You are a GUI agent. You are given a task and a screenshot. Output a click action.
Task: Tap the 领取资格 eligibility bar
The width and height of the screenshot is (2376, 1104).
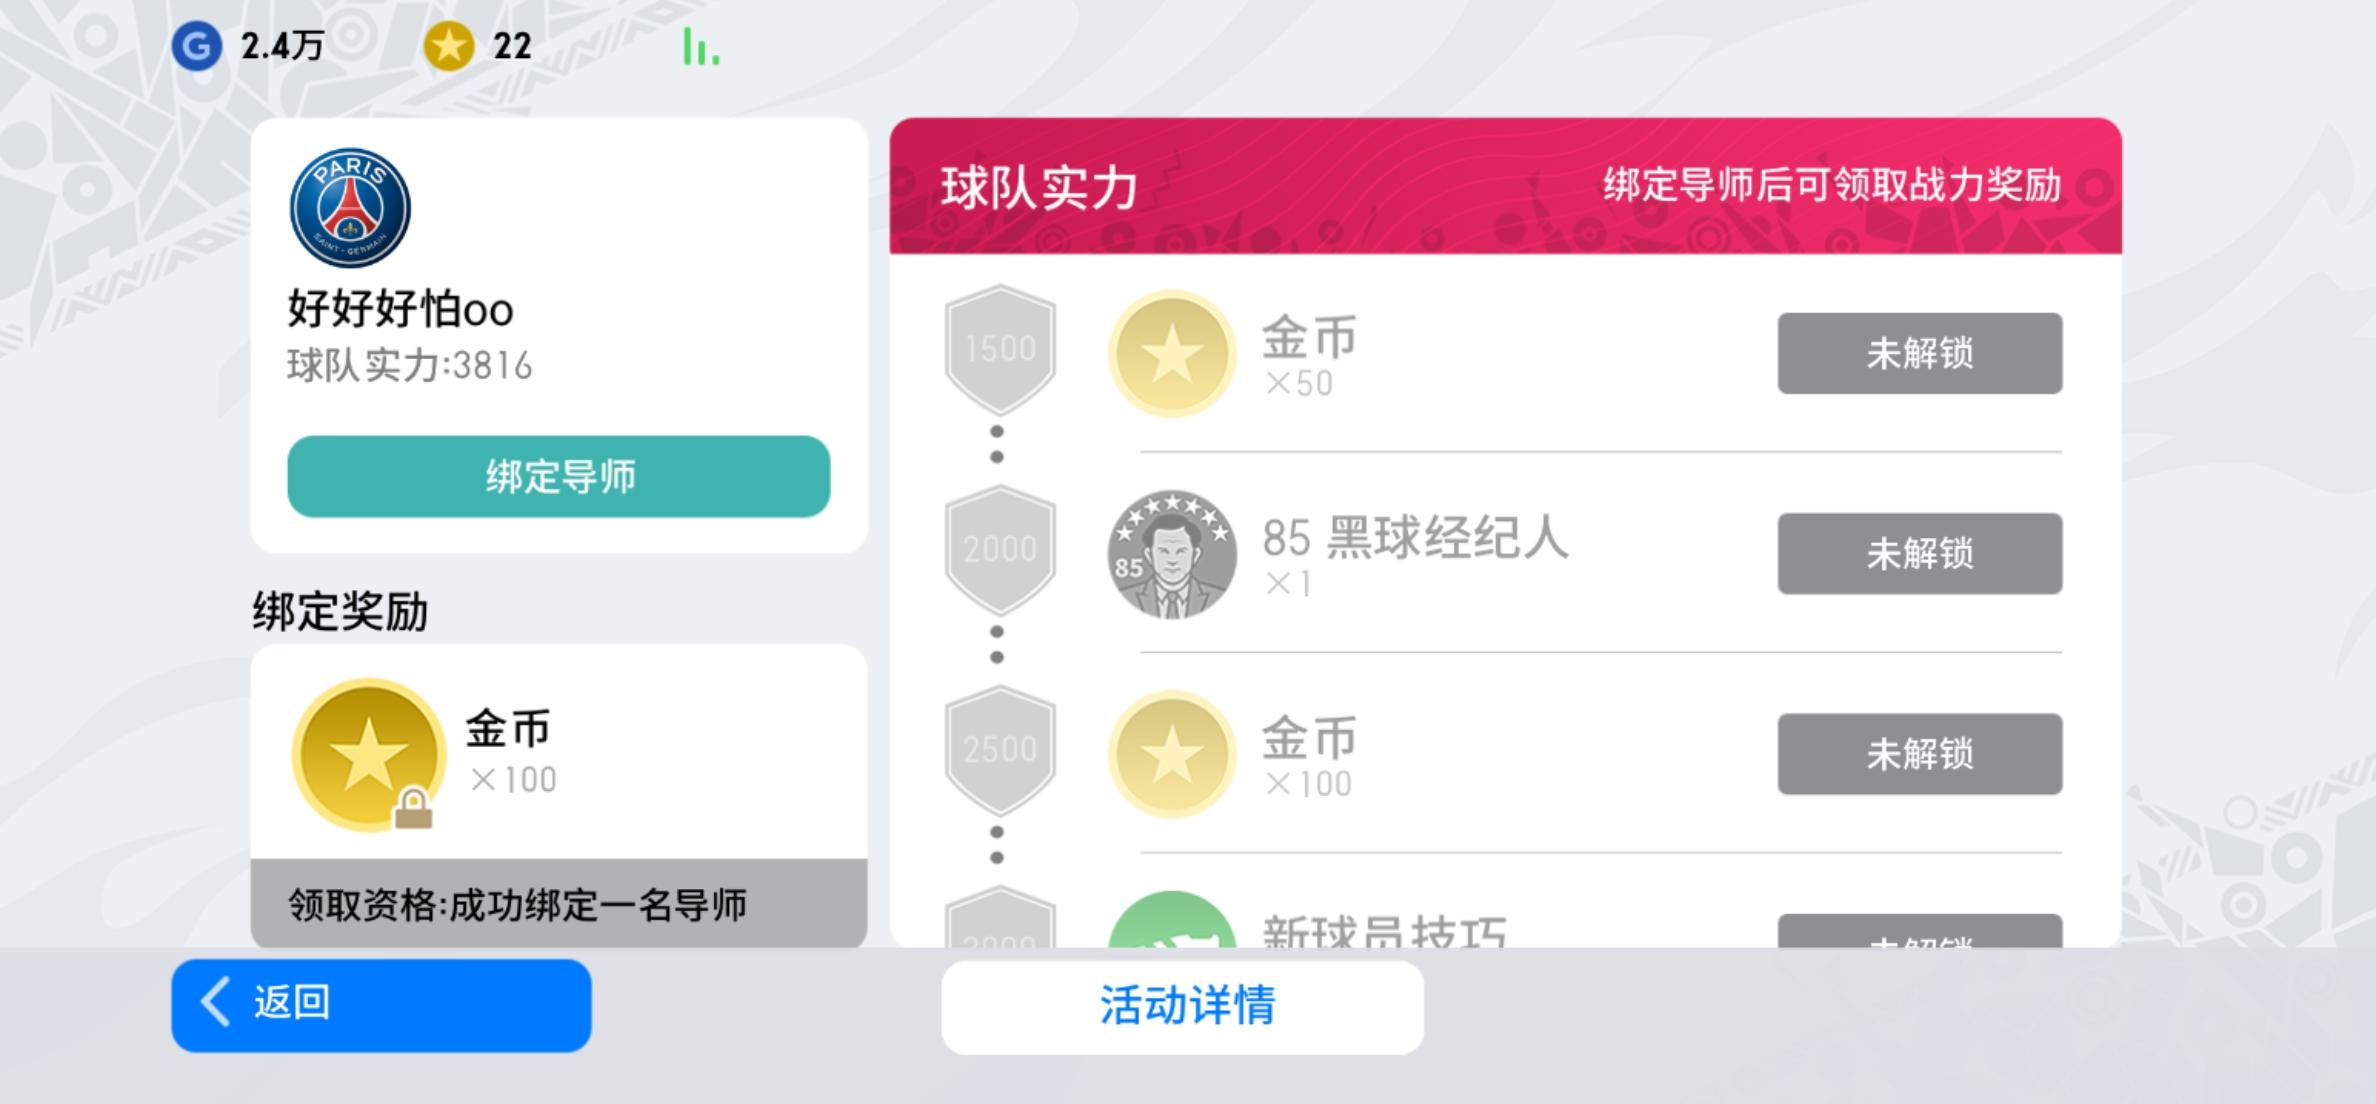tap(558, 903)
